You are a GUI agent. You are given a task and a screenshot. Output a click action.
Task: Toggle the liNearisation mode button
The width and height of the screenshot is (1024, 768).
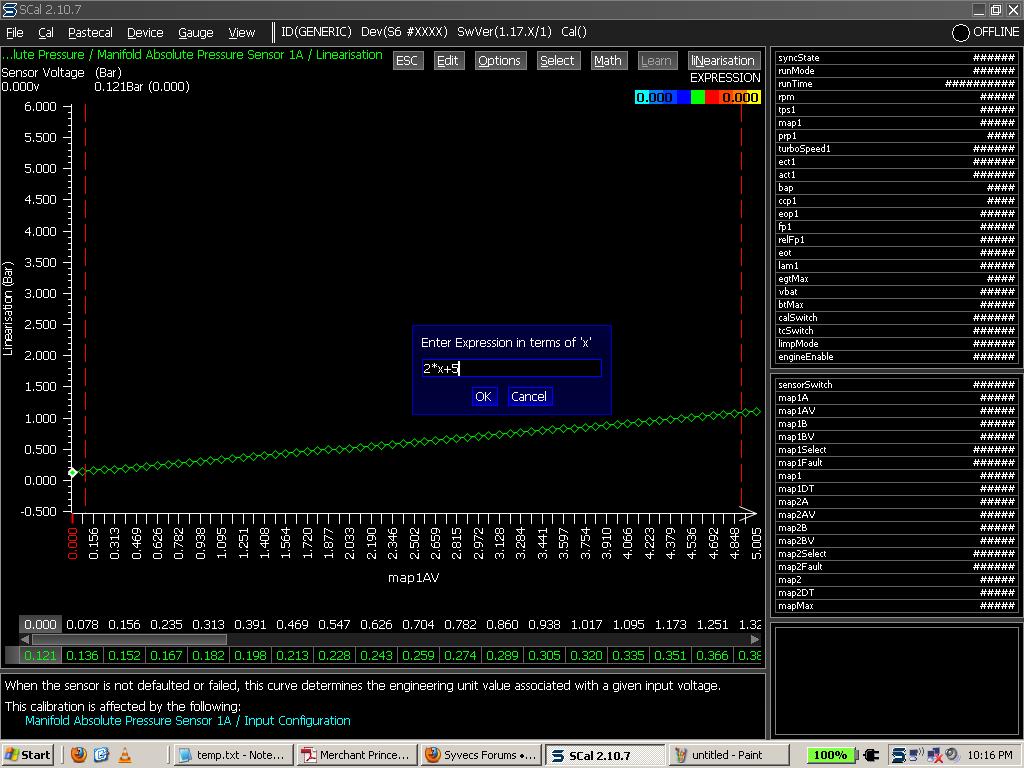click(x=723, y=61)
